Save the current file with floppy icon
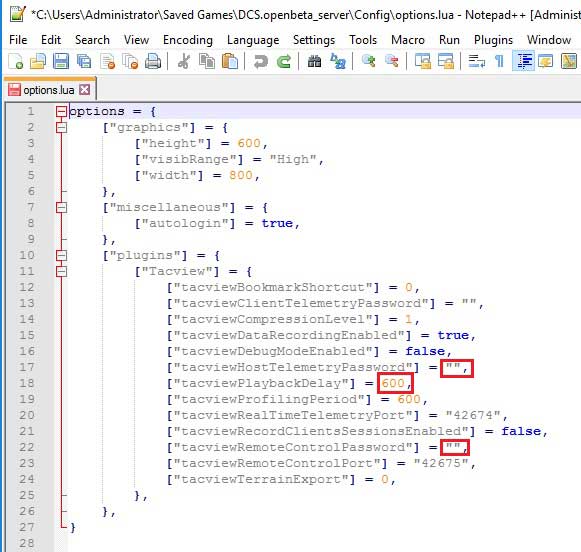This screenshot has height=552, width=581. point(61,61)
